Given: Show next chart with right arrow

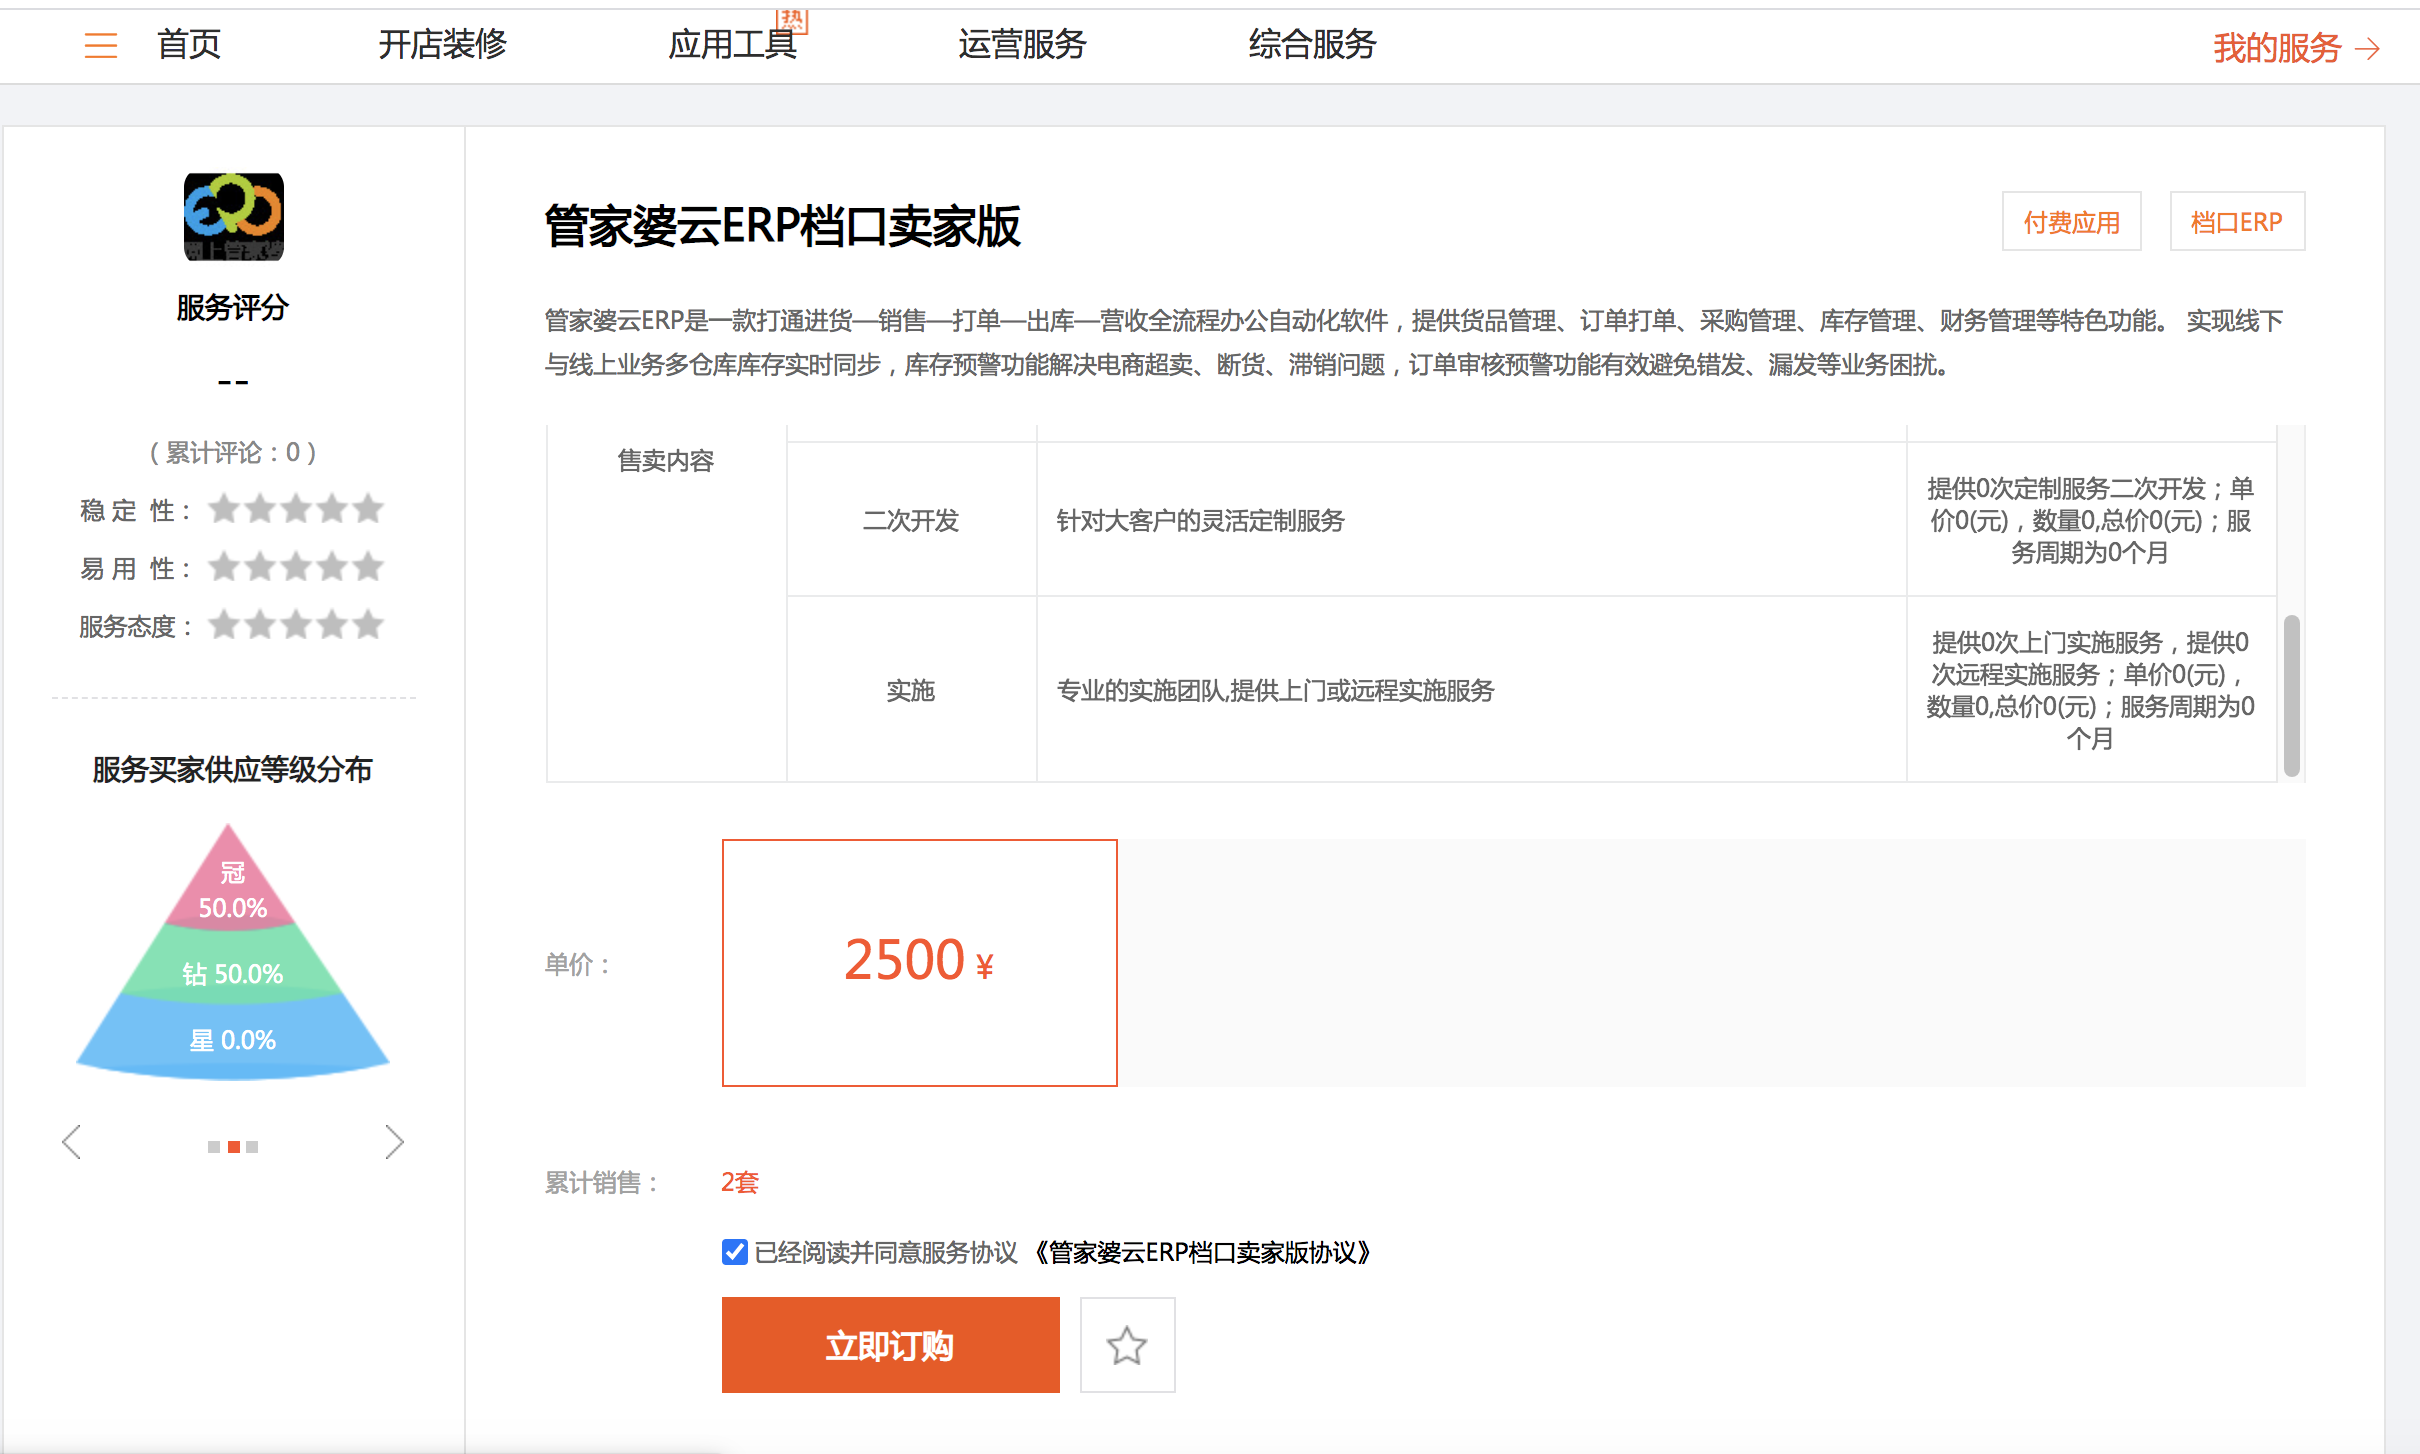Looking at the screenshot, I should [395, 1142].
